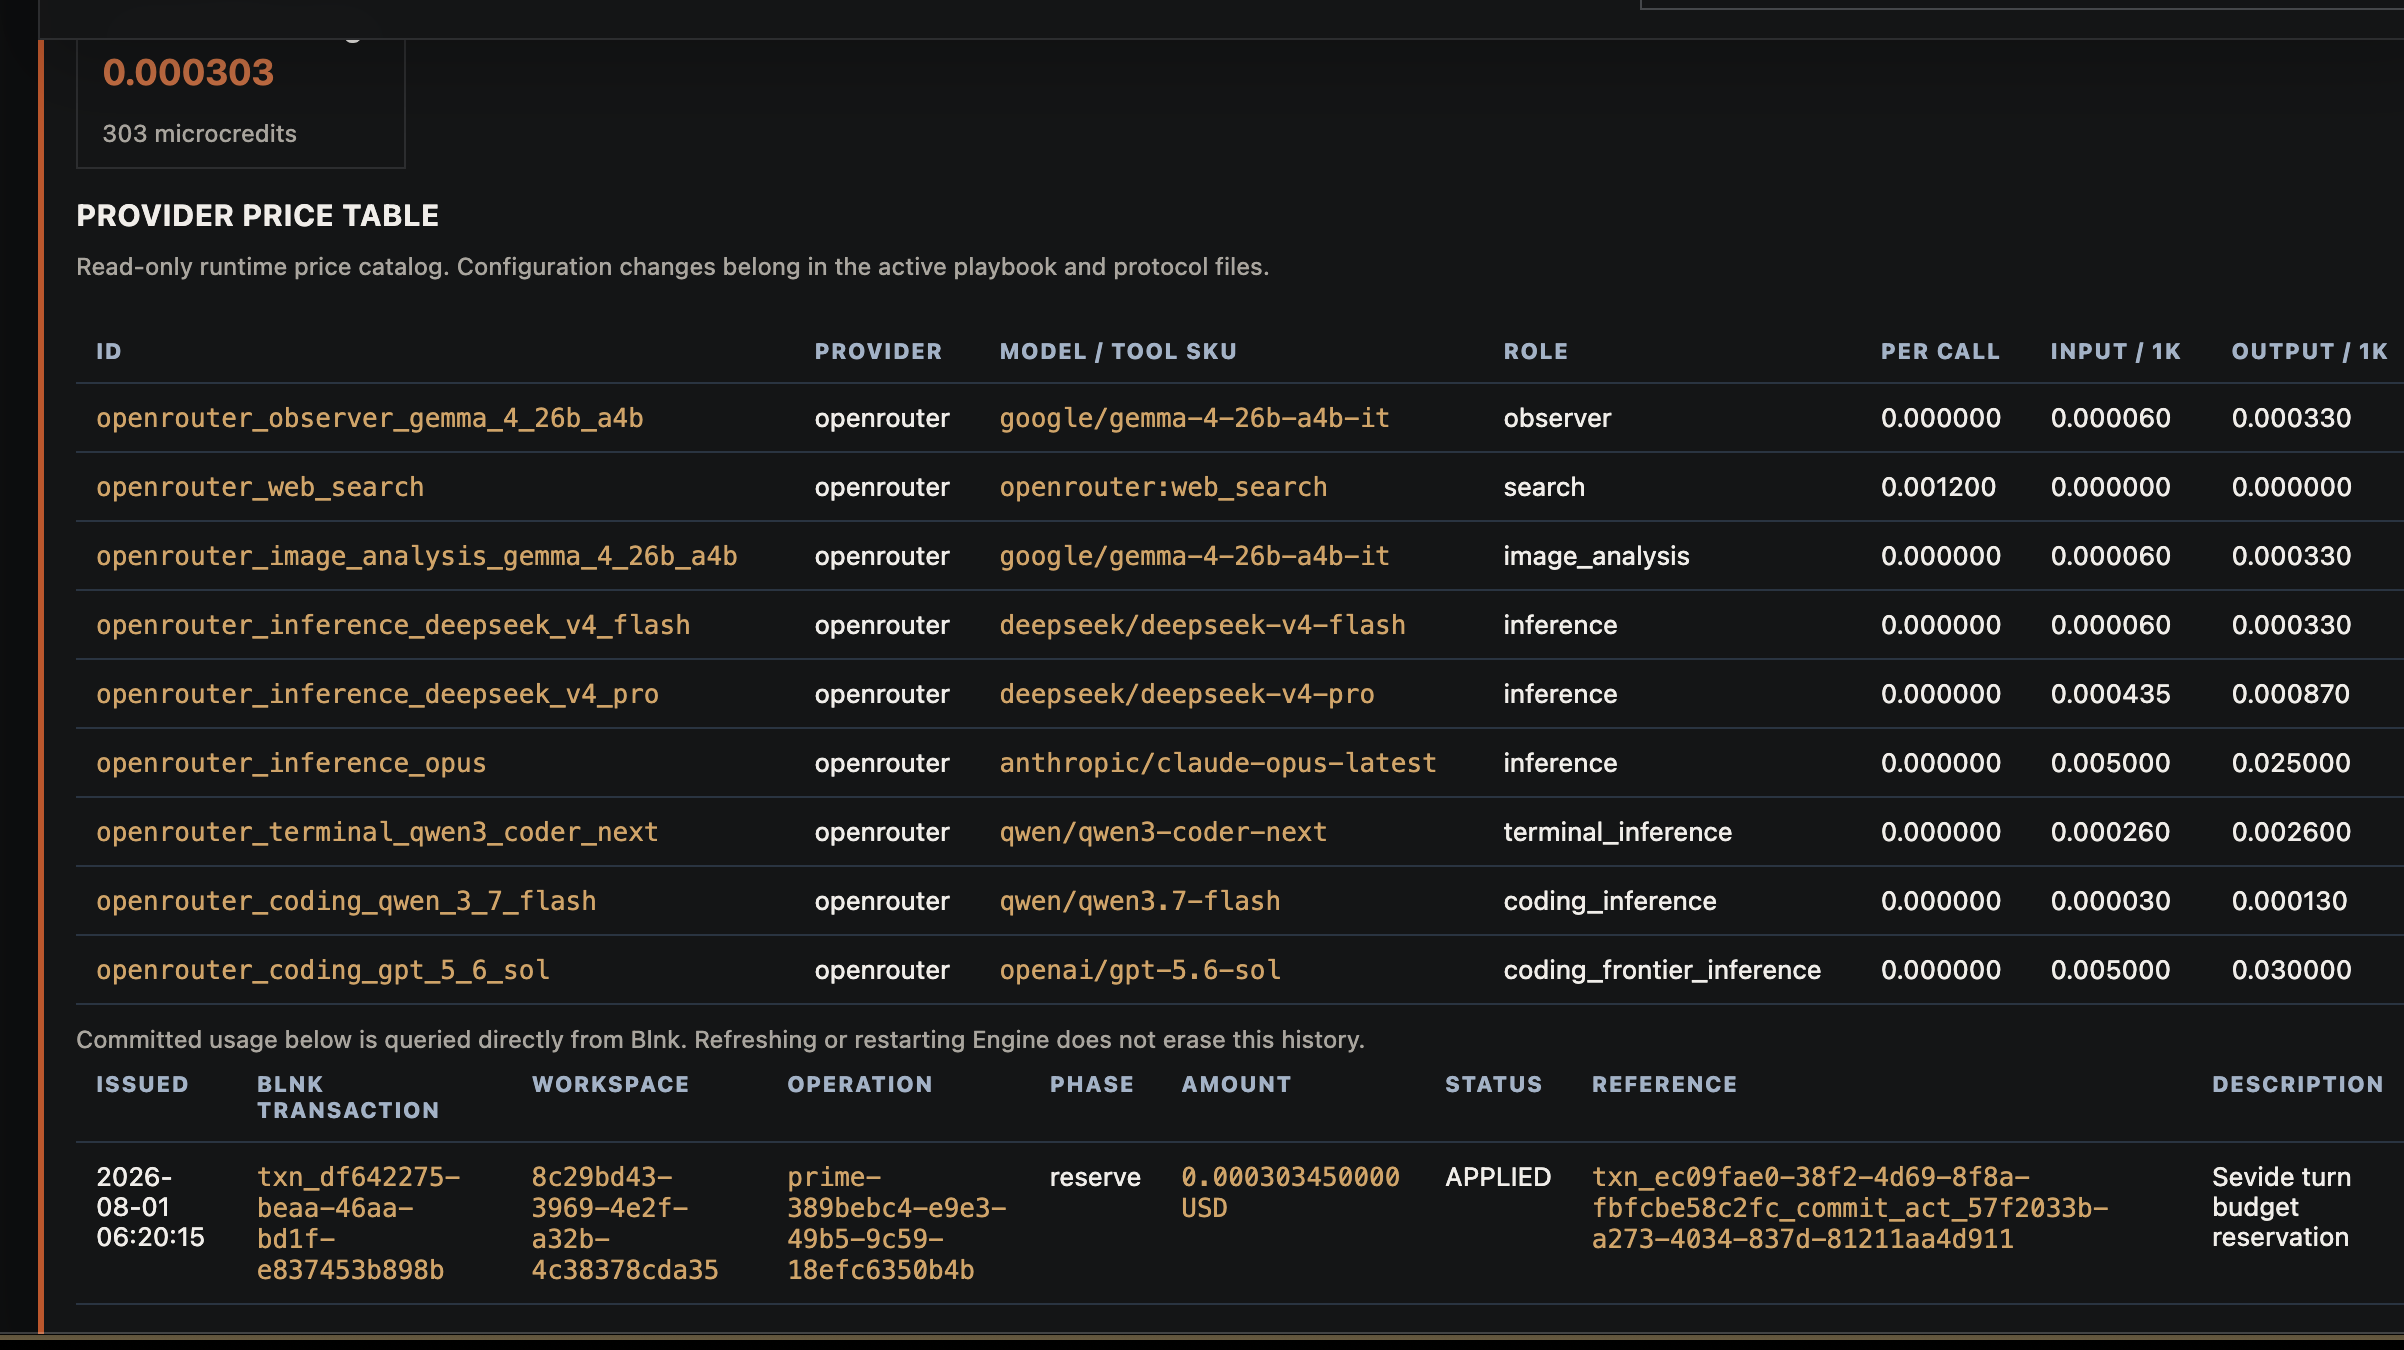
Task: Click the APPLIED status cell
Action: pyautogui.click(x=1498, y=1177)
